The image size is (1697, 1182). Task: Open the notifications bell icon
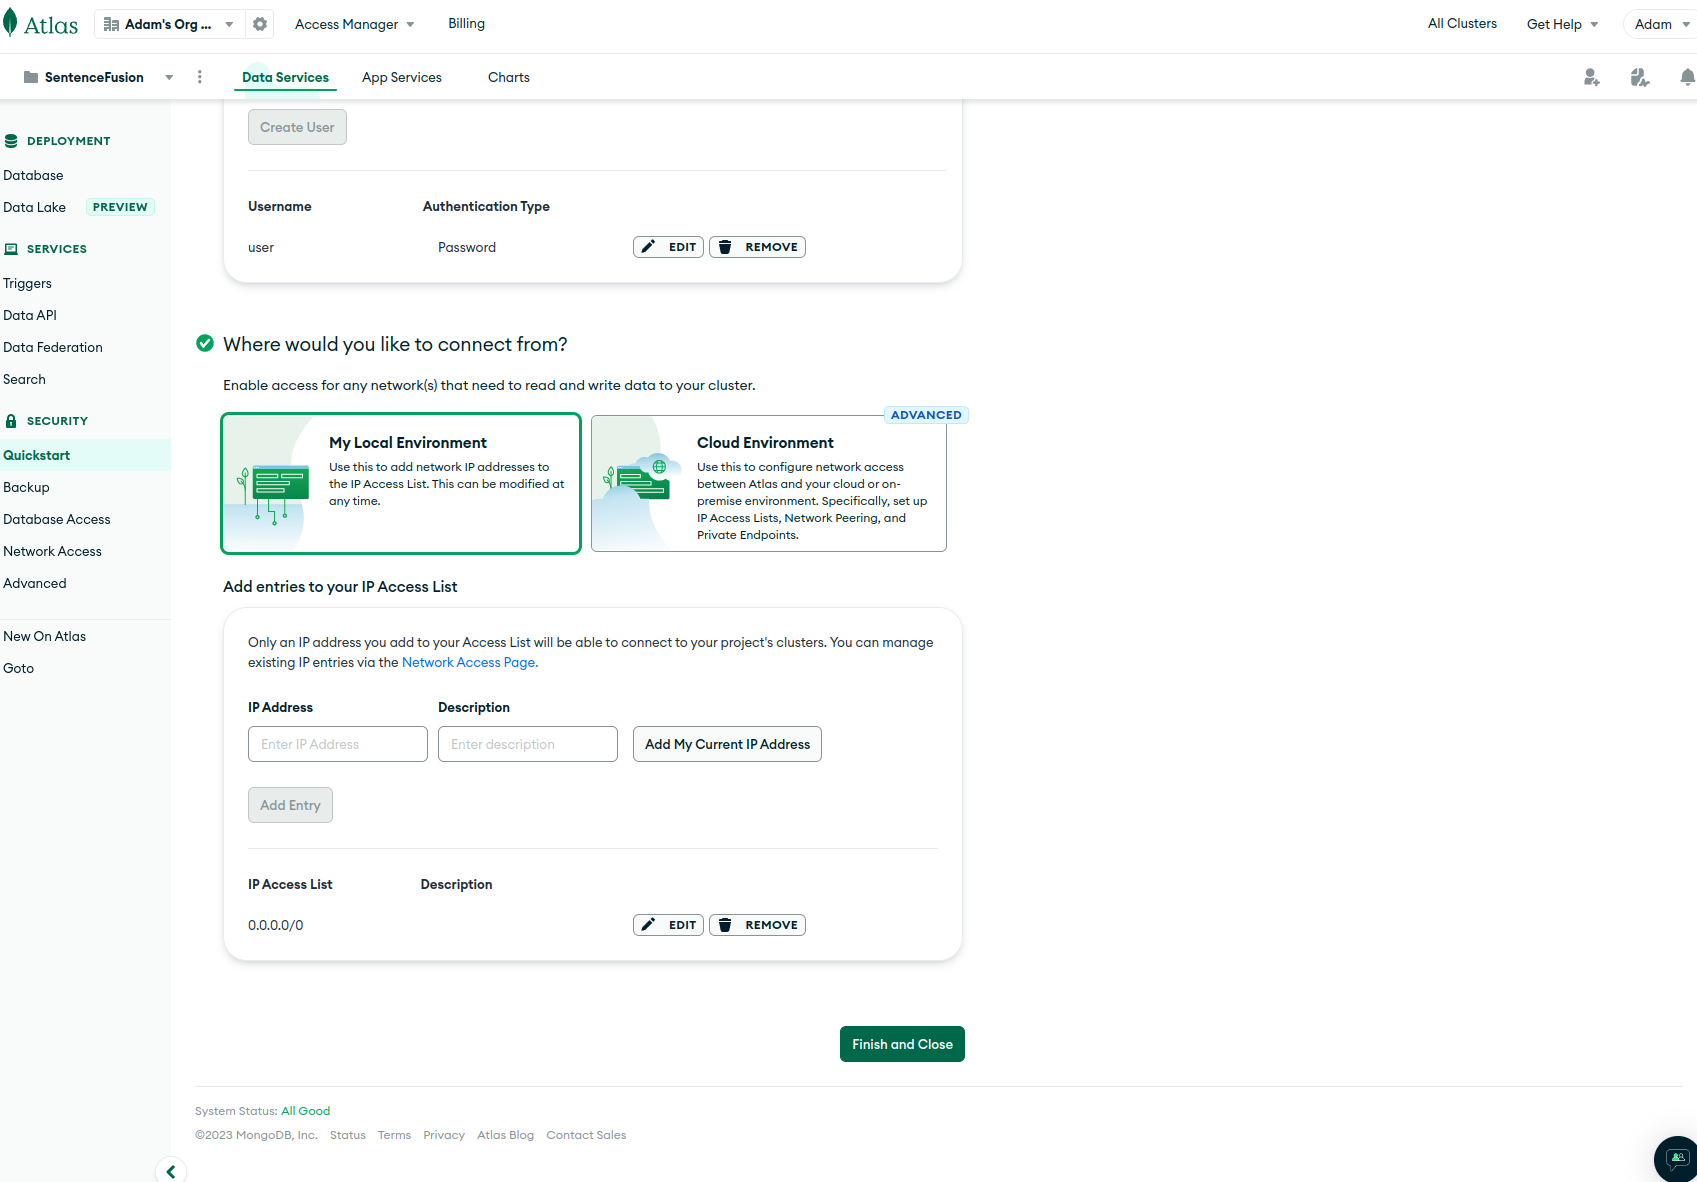pos(1687,77)
